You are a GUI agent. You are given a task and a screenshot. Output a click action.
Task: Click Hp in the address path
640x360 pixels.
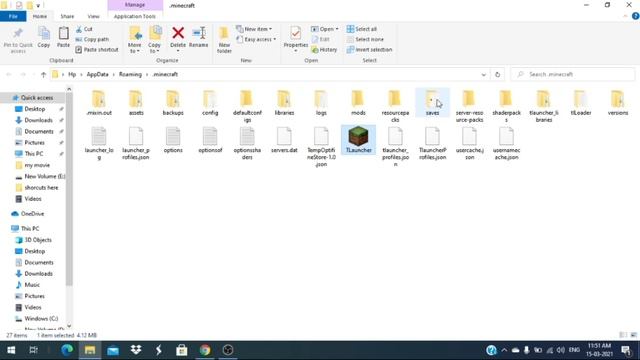click(72, 74)
